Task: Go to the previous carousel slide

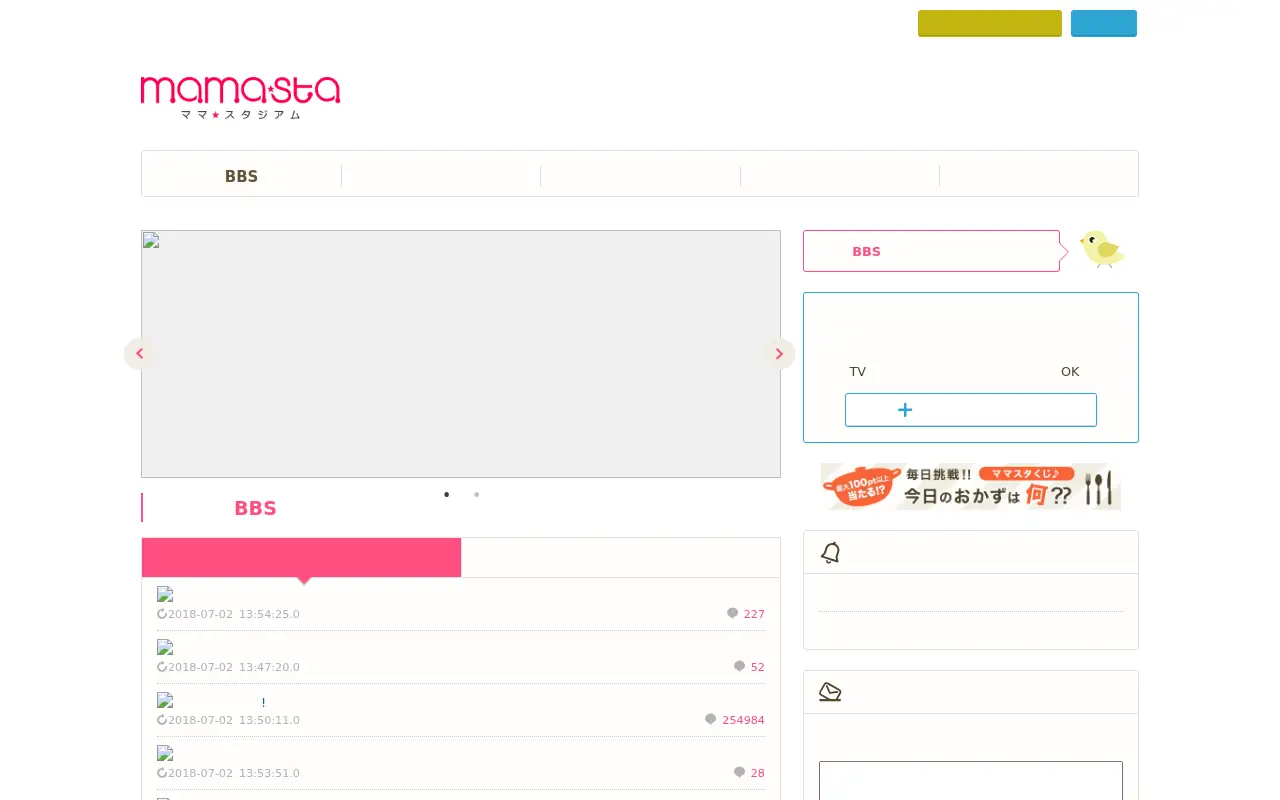Action: tap(140, 354)
